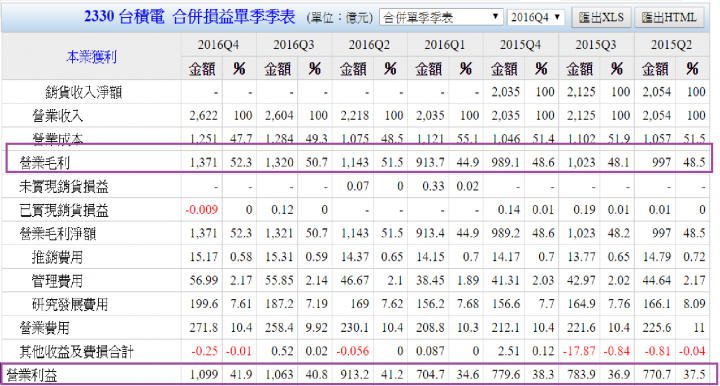The width and height of the screenshot is (720, 386).
Task: Click the 其他收益及費損合計 row label
Action: tap(76, 352)
